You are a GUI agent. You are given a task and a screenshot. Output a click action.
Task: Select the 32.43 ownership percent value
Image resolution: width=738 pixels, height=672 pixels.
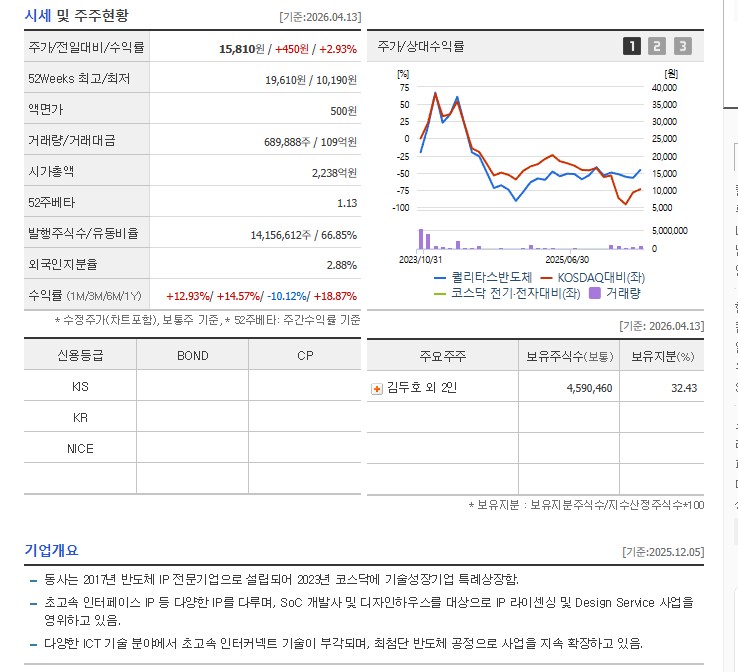tap(684, 388)
